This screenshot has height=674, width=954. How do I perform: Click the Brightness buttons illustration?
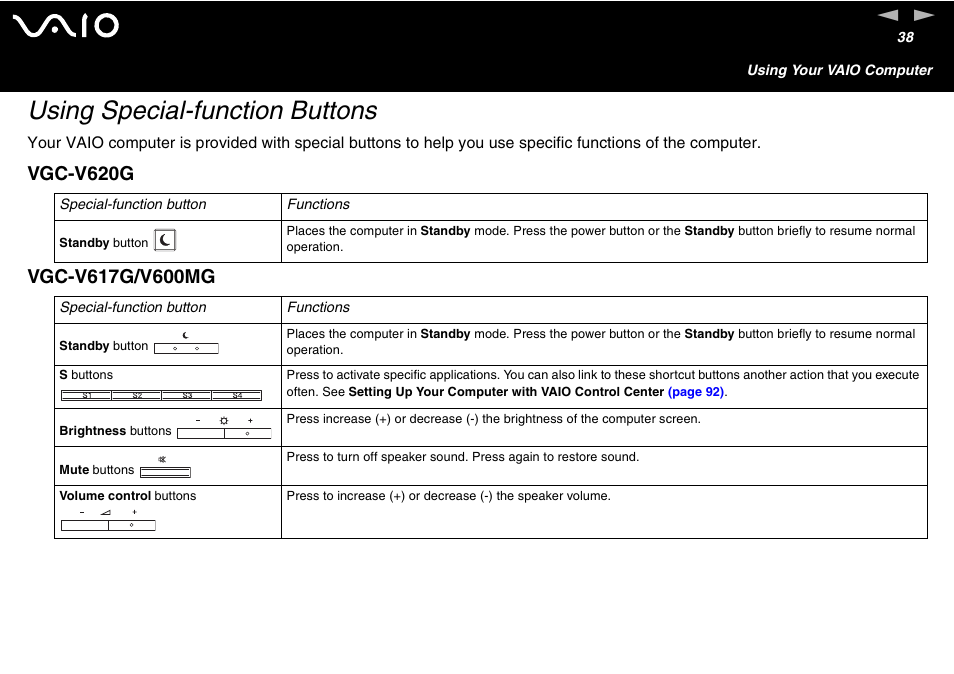click(x=224, y=428)
